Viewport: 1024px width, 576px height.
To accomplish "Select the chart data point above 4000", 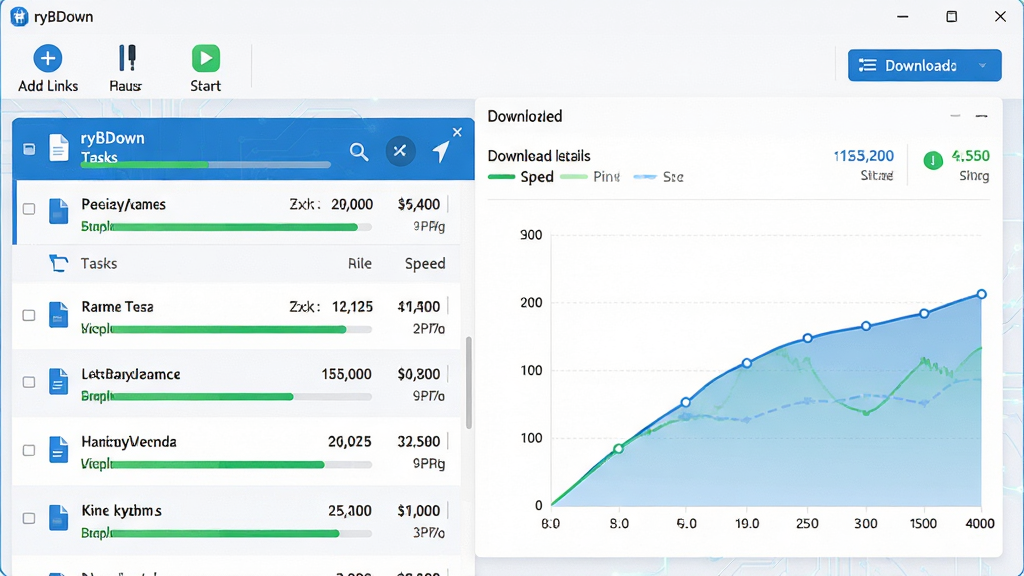I will click(982, 295).
